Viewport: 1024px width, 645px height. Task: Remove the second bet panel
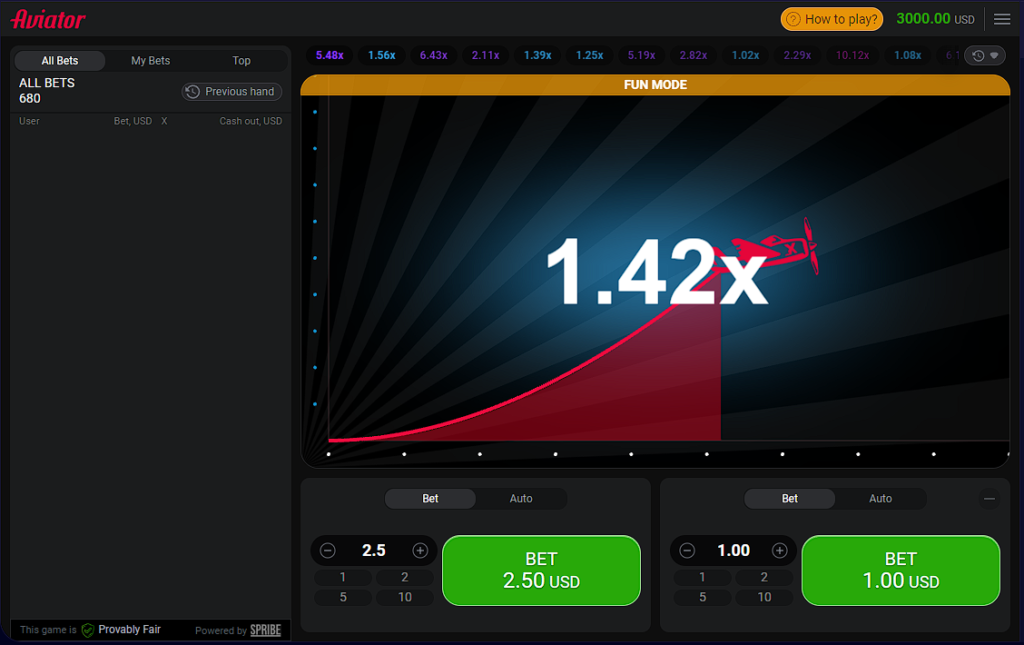pyautogui.click(x=989, y=498)
